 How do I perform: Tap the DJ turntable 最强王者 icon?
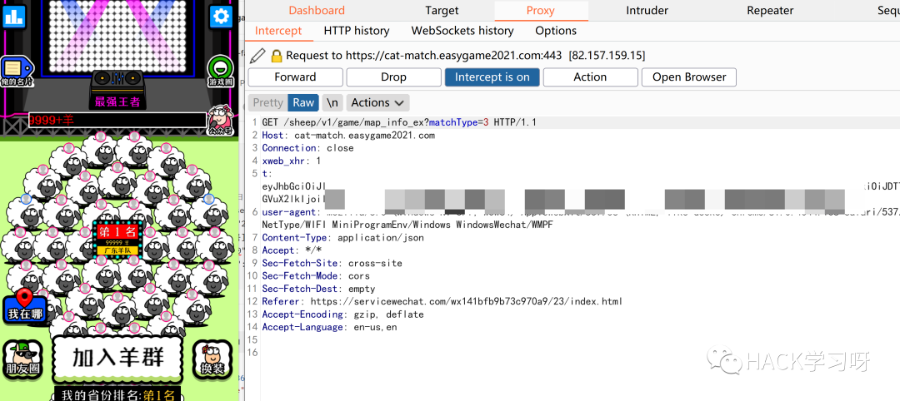[117, 90]
